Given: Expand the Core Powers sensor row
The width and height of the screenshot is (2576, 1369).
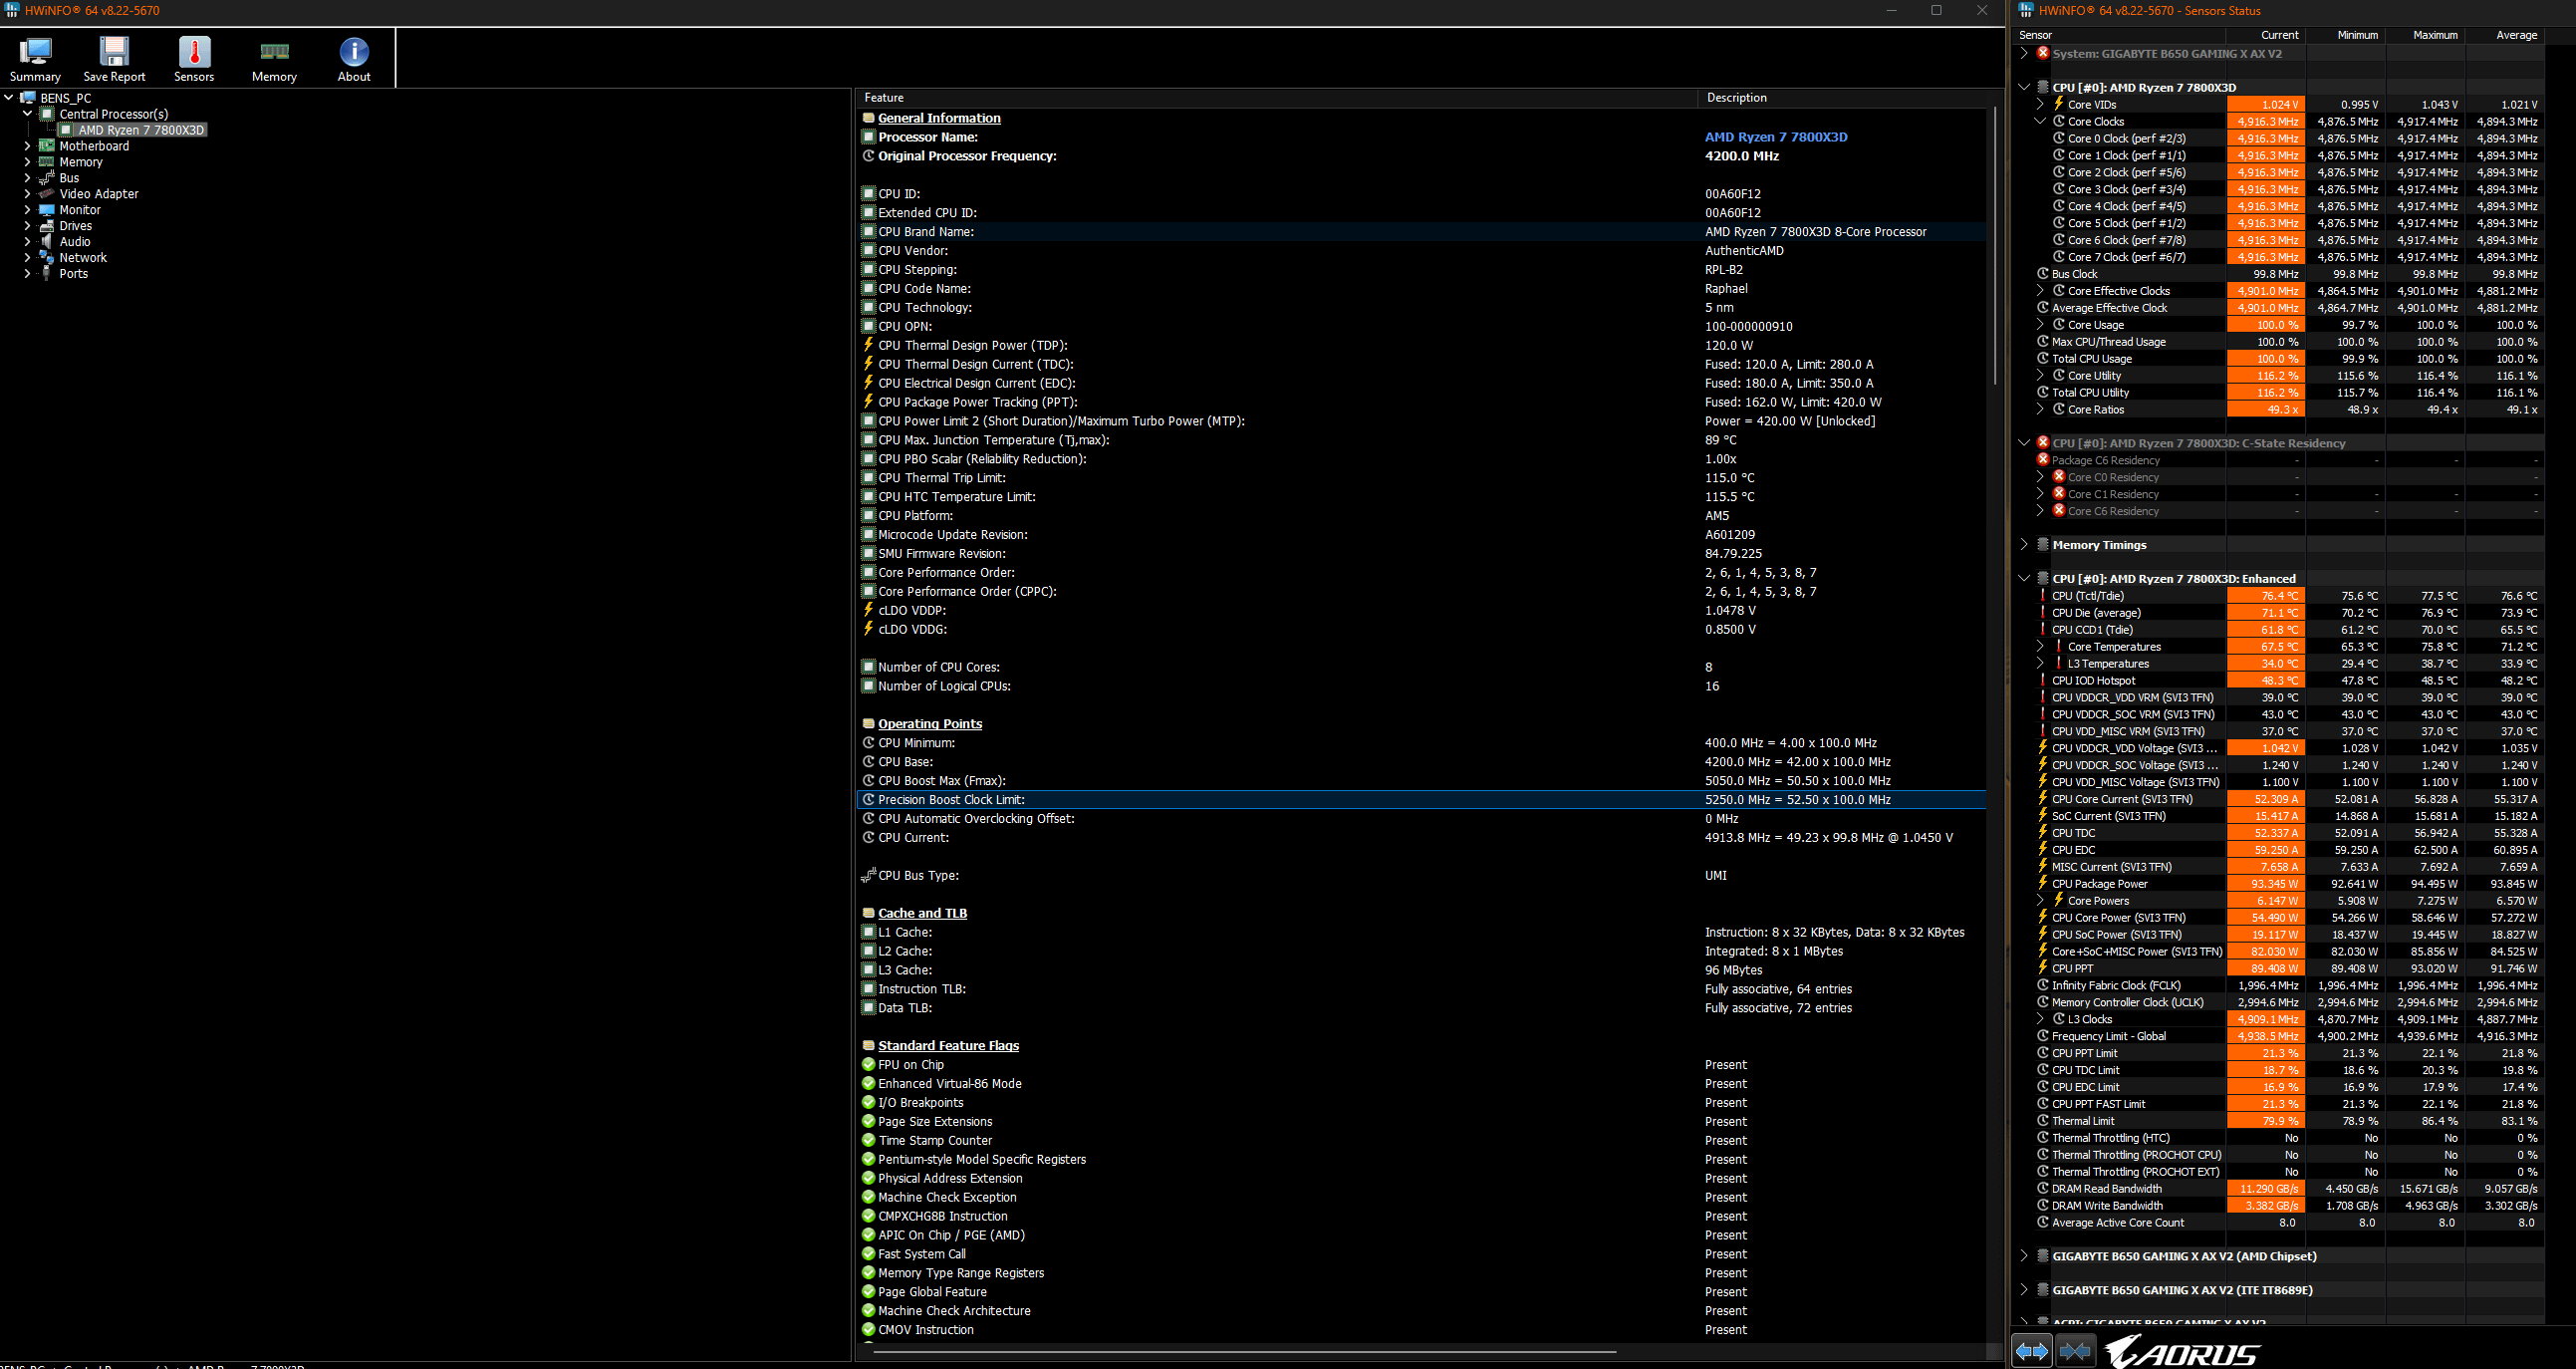Looking at the screenshot, I should (x=2040, y=901).
